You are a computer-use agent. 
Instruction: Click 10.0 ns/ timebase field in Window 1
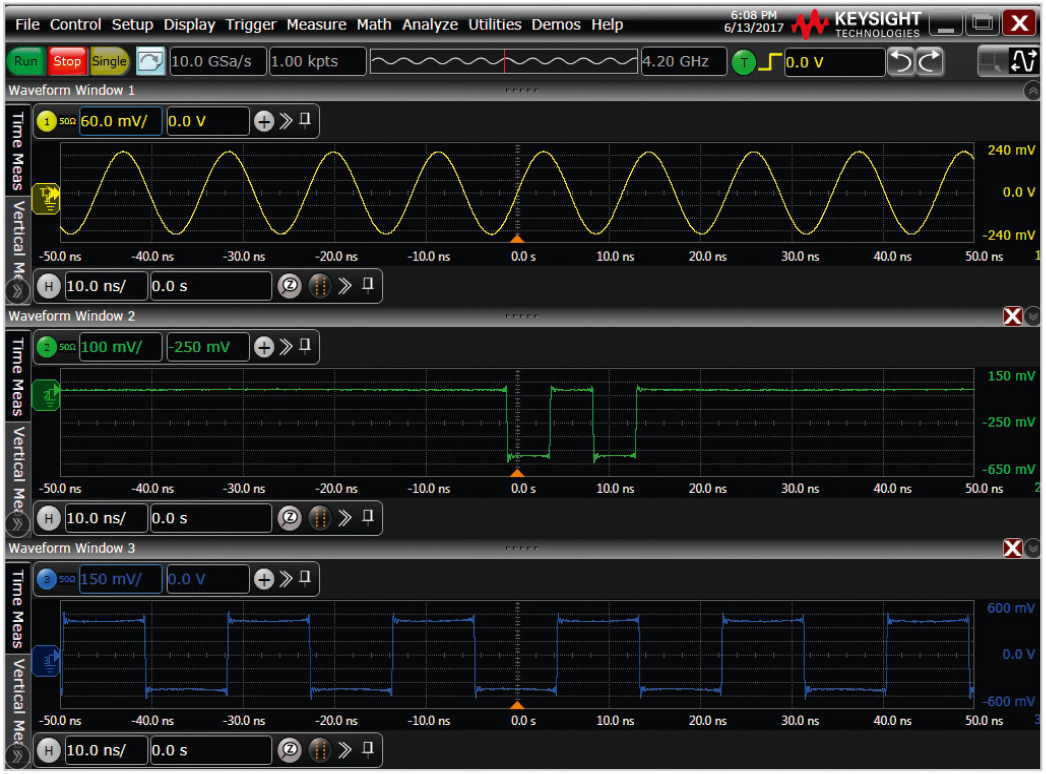click(105, 286)
